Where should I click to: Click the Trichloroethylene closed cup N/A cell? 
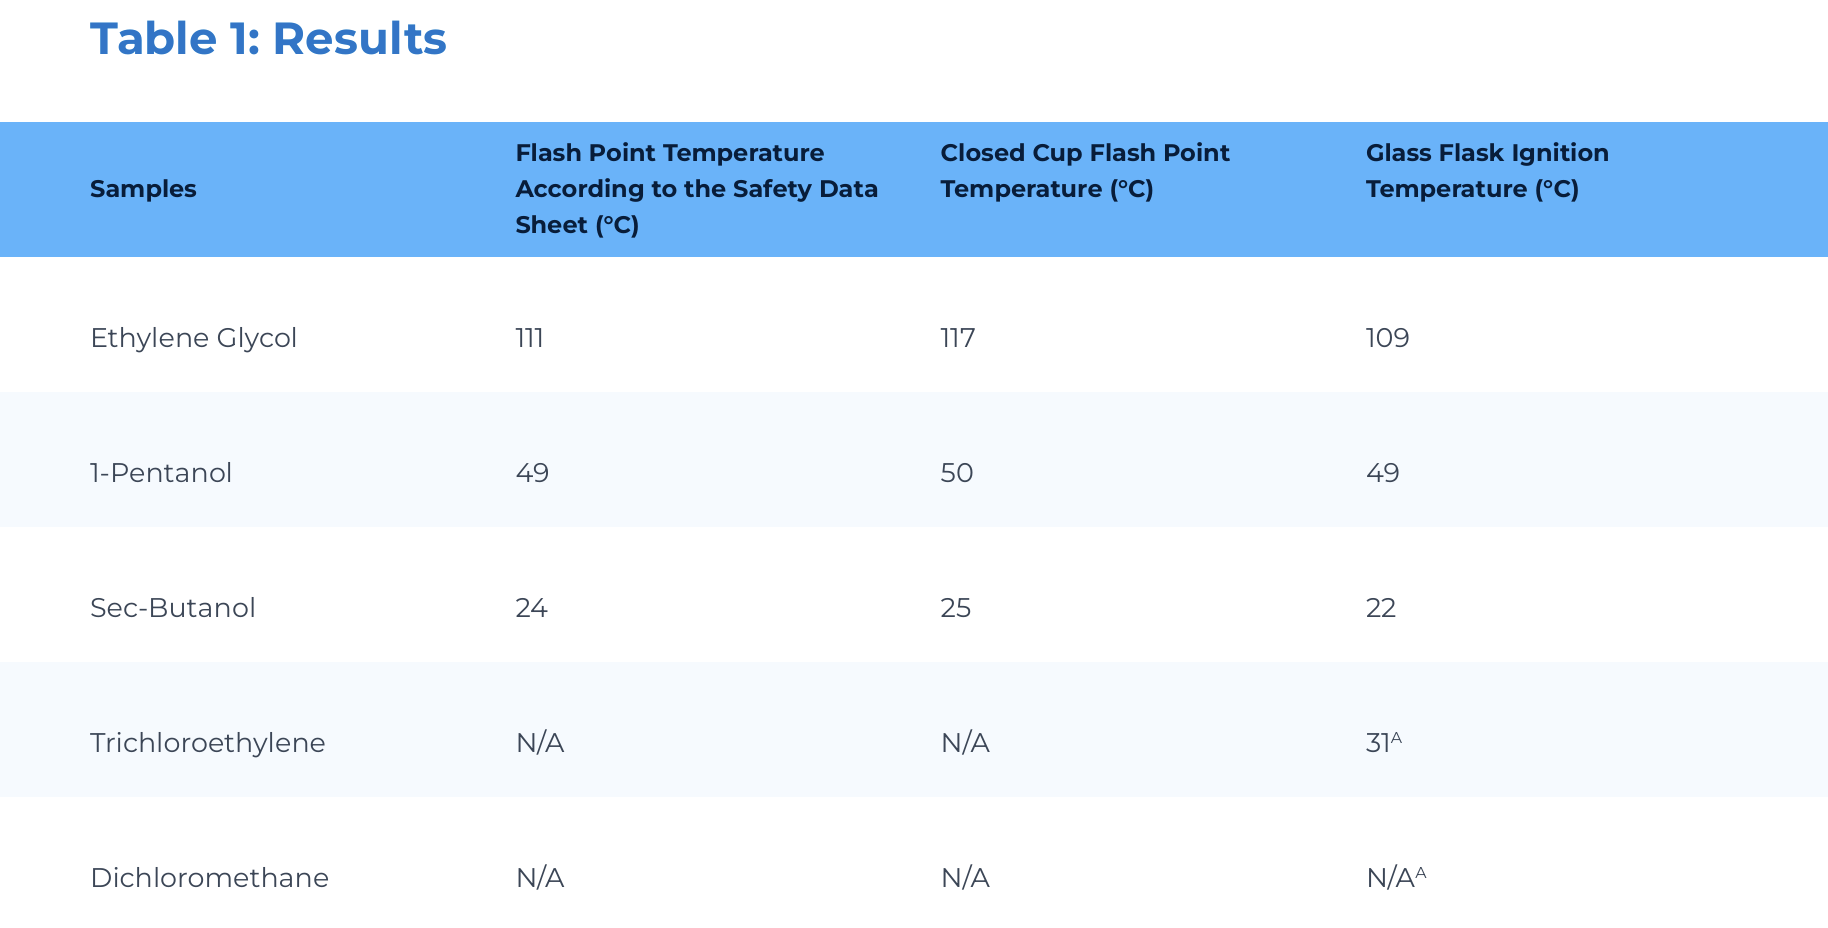tap(965, 742)
